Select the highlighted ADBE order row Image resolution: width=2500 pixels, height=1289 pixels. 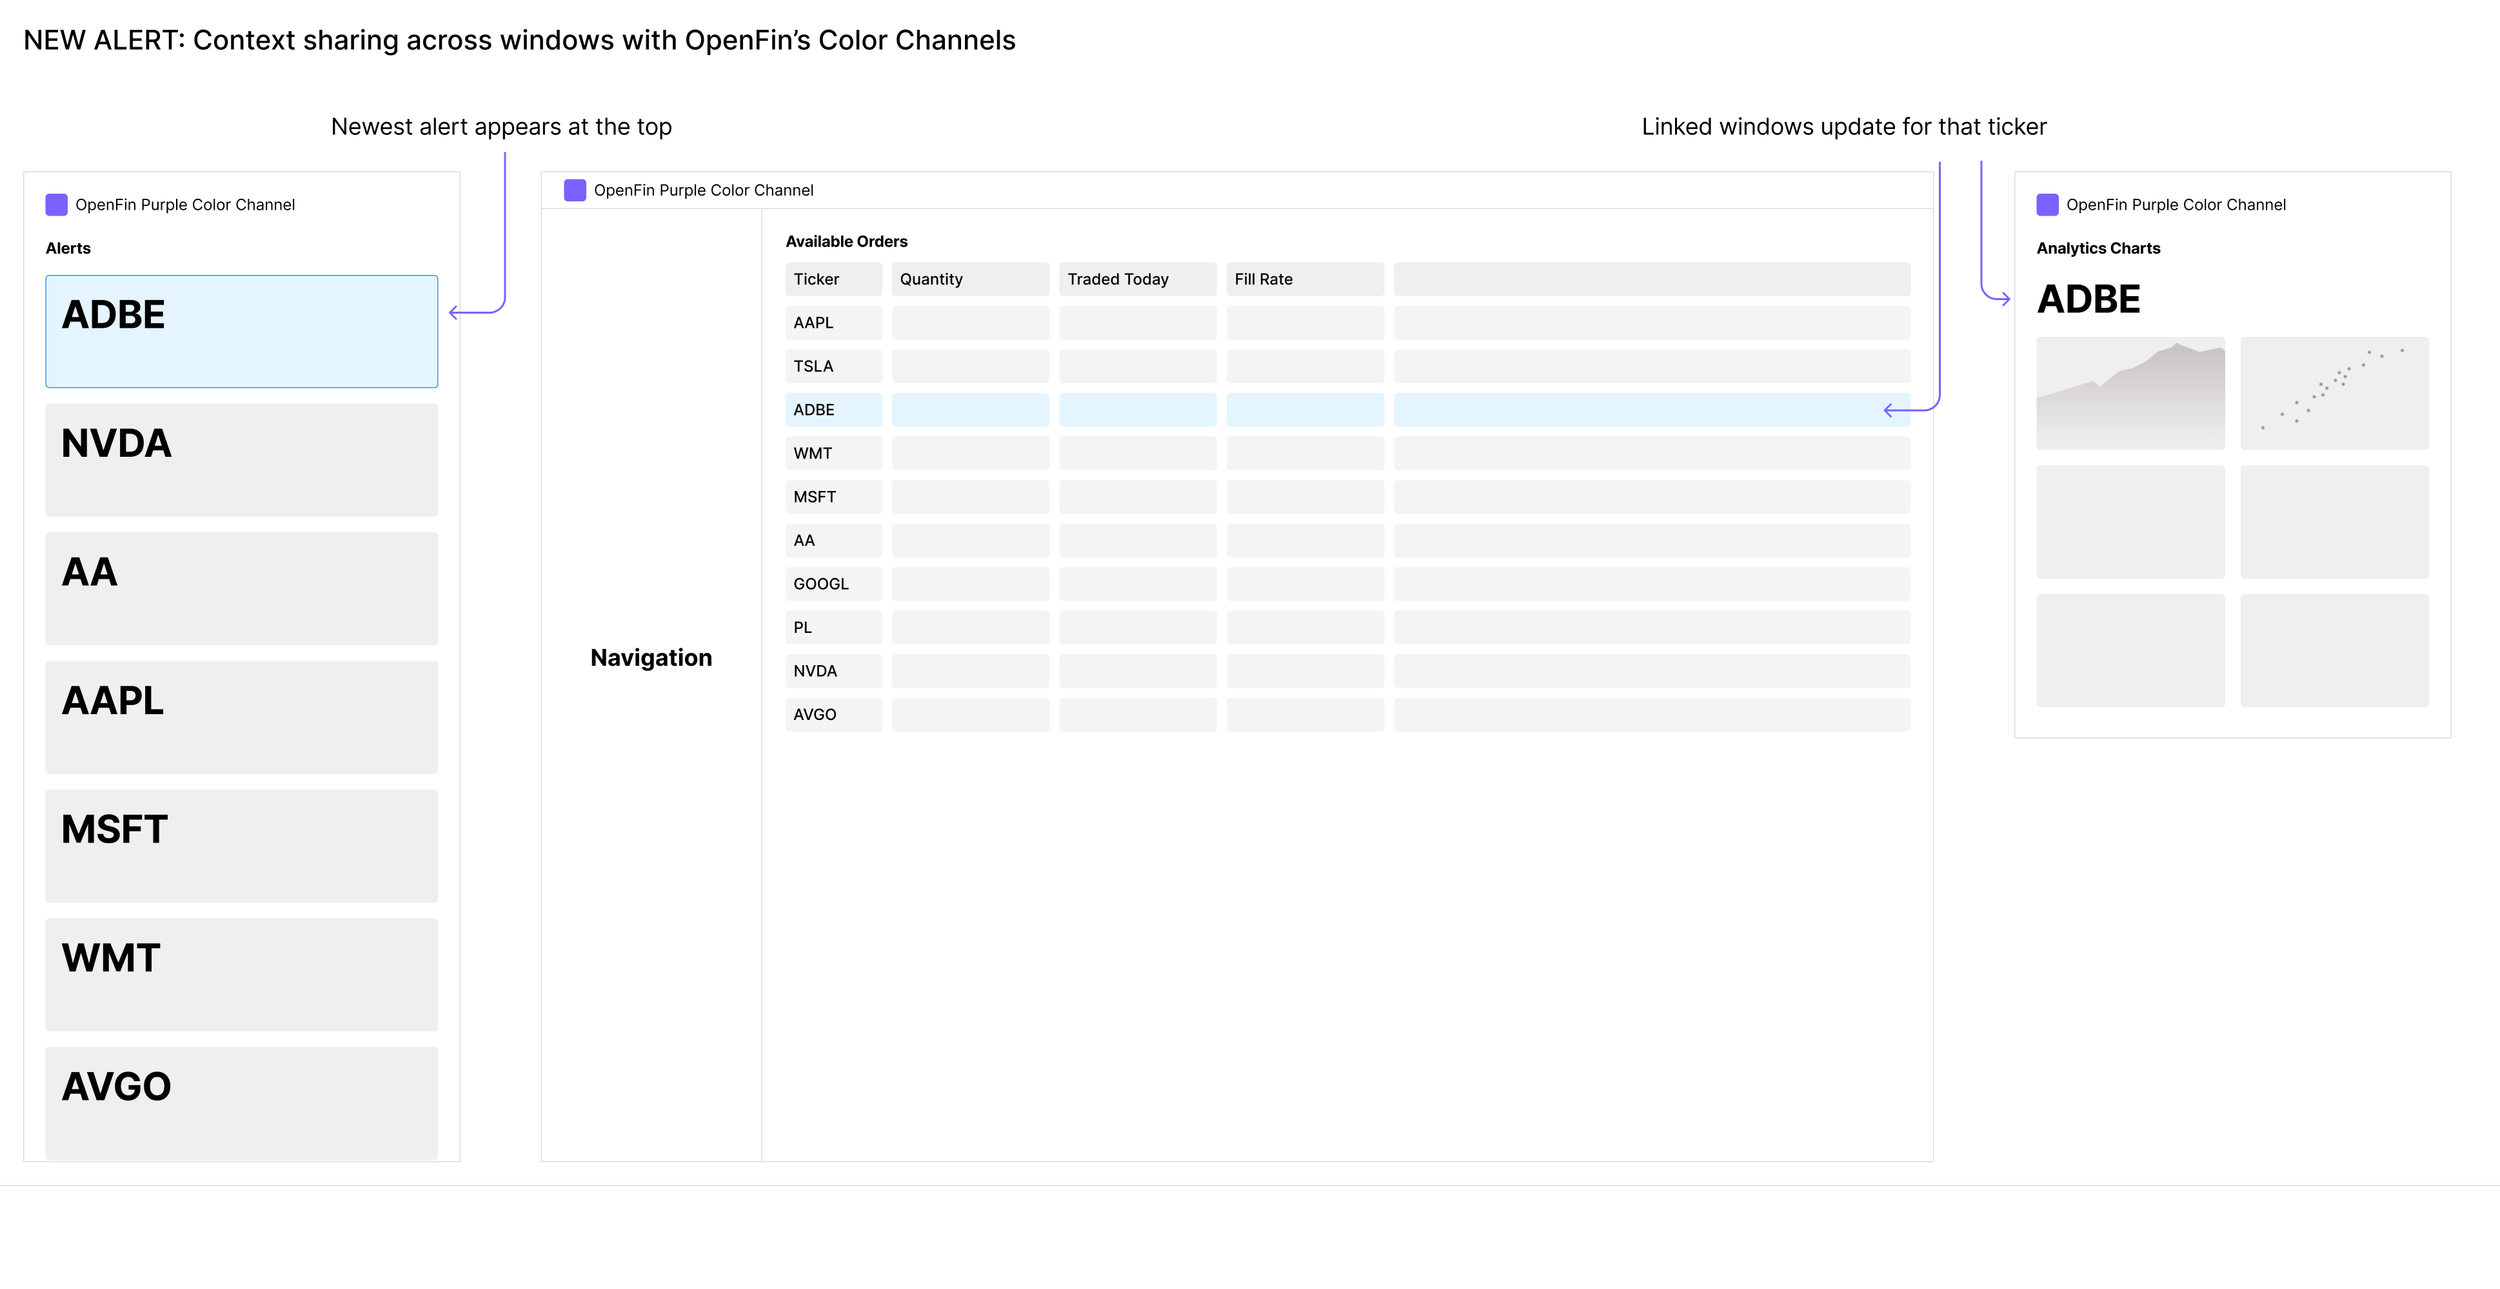(833, 410)
